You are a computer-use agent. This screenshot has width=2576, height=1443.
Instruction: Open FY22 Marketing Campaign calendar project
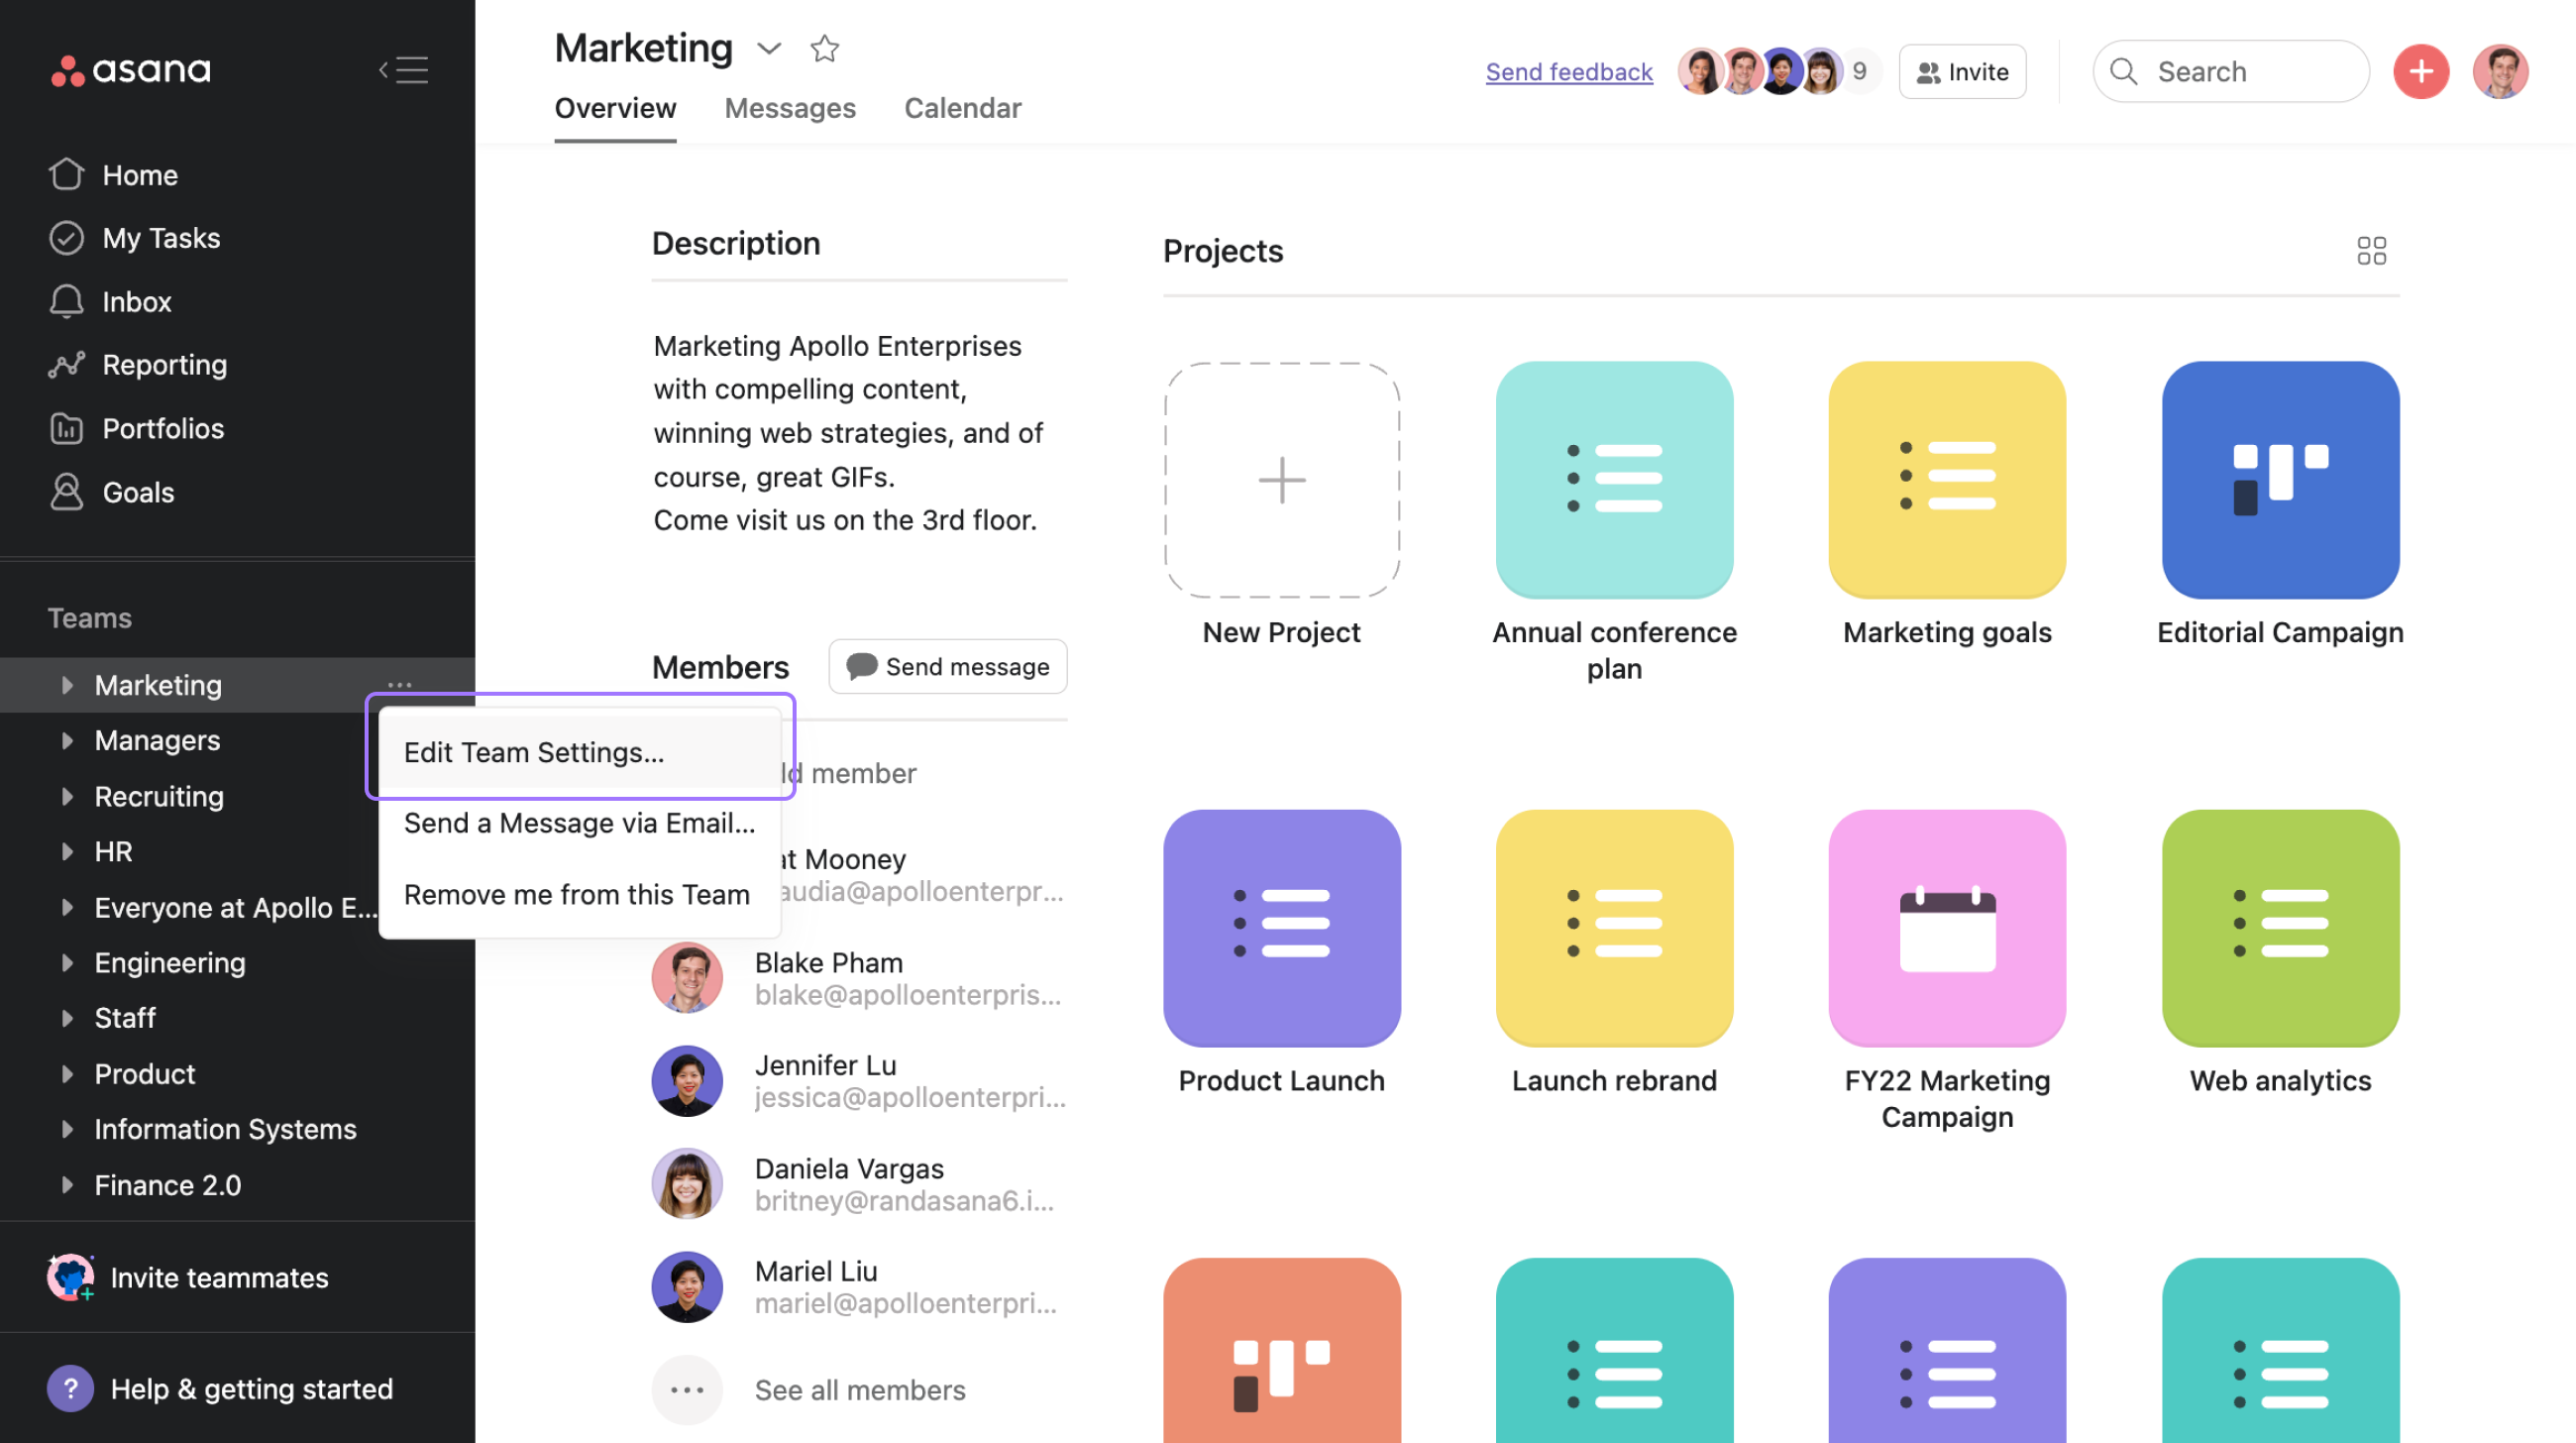point(1947,928)
